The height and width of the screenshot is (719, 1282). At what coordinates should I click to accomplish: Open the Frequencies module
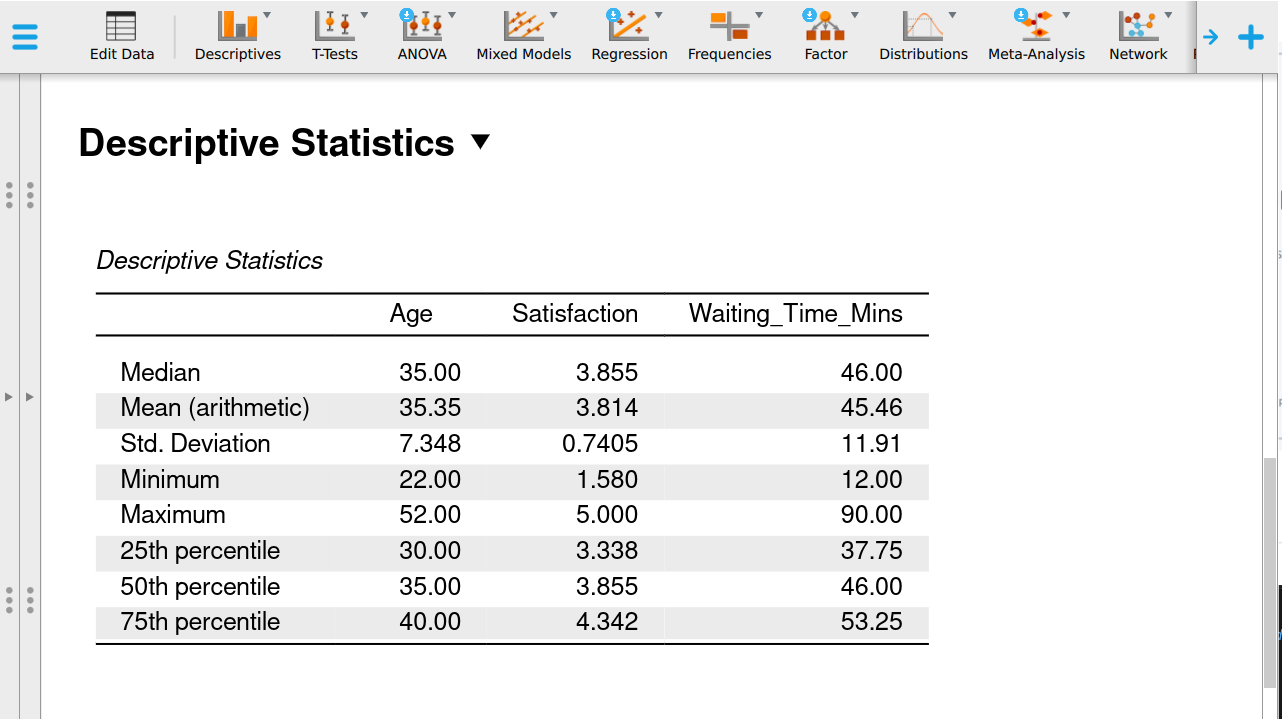[x=730, y=38]
